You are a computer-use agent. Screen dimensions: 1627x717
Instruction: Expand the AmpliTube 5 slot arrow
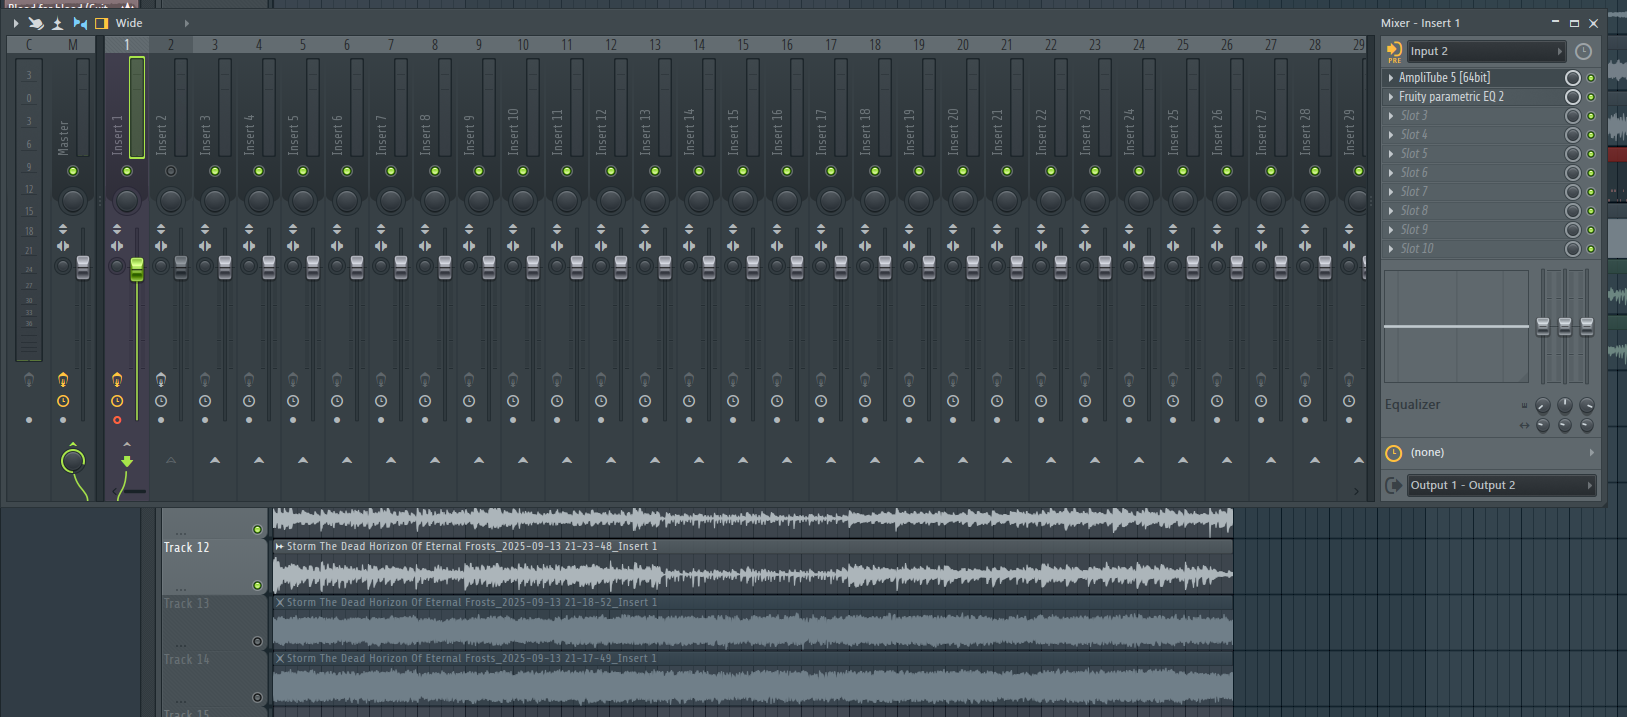tap(1391, 78)
